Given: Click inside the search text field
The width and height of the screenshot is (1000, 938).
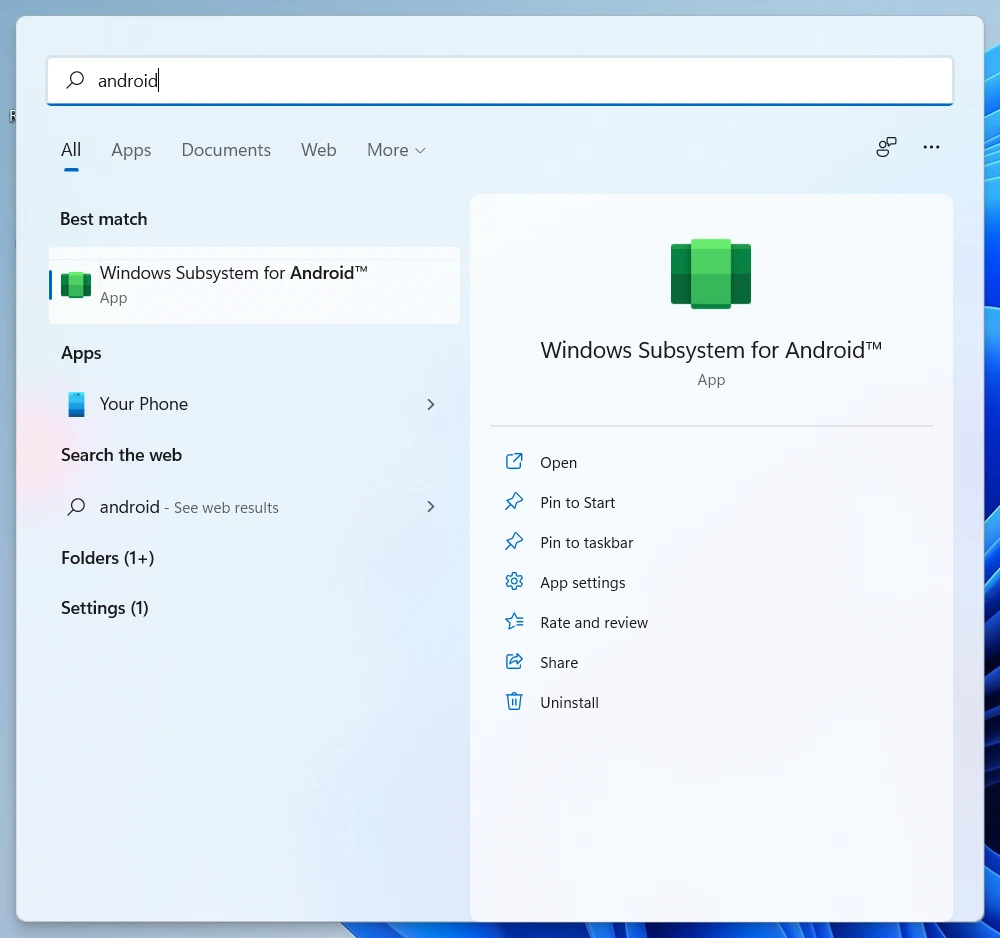Looking at the screenshot, I should coord(500,80).
